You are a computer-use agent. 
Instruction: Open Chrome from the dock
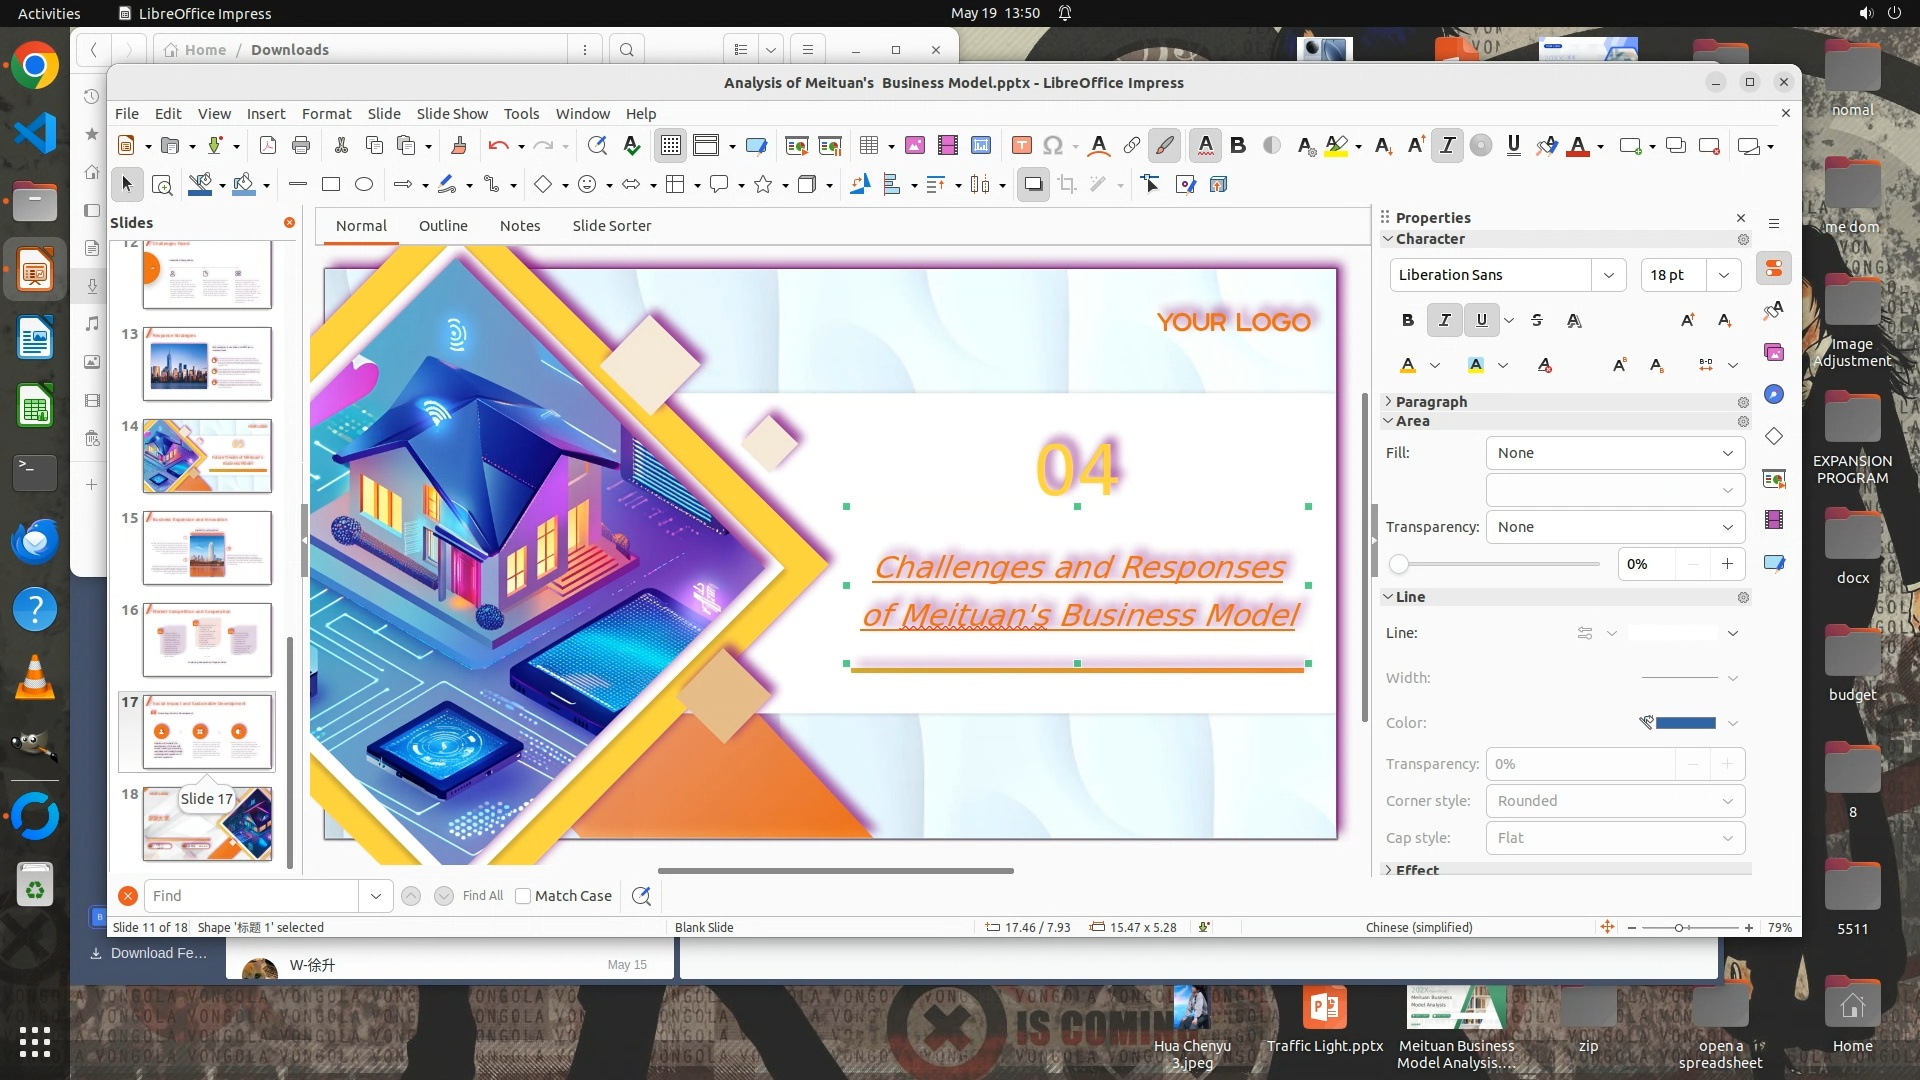(x=35, y=66)
